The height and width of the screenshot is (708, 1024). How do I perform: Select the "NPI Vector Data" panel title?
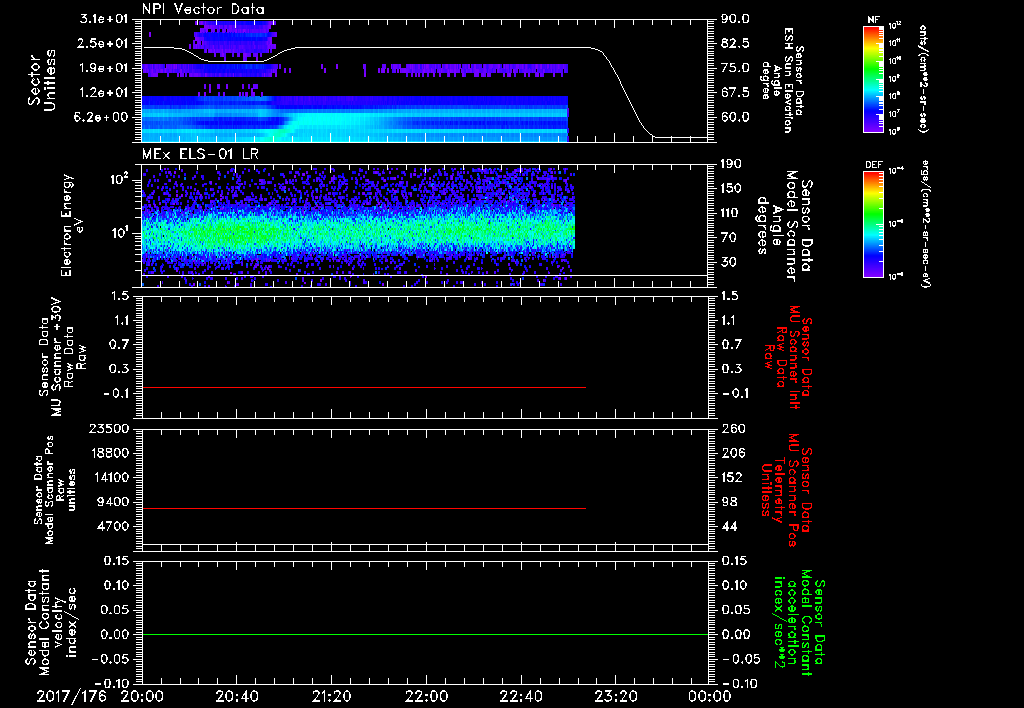tap(203, 9)
